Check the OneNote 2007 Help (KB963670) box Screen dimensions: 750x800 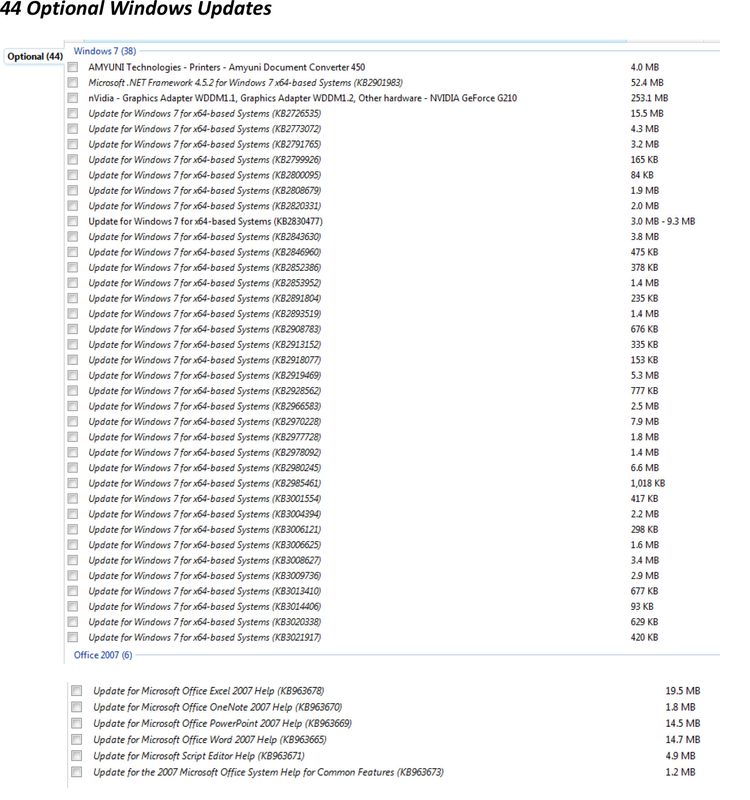[x=77, y=707]
